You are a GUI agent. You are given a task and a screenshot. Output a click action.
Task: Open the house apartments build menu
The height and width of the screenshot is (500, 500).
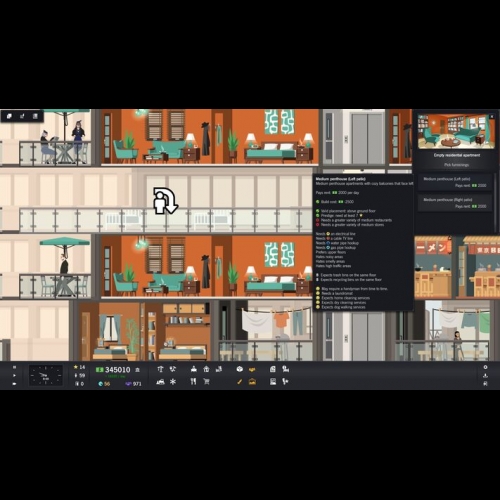tap(206, 369)
